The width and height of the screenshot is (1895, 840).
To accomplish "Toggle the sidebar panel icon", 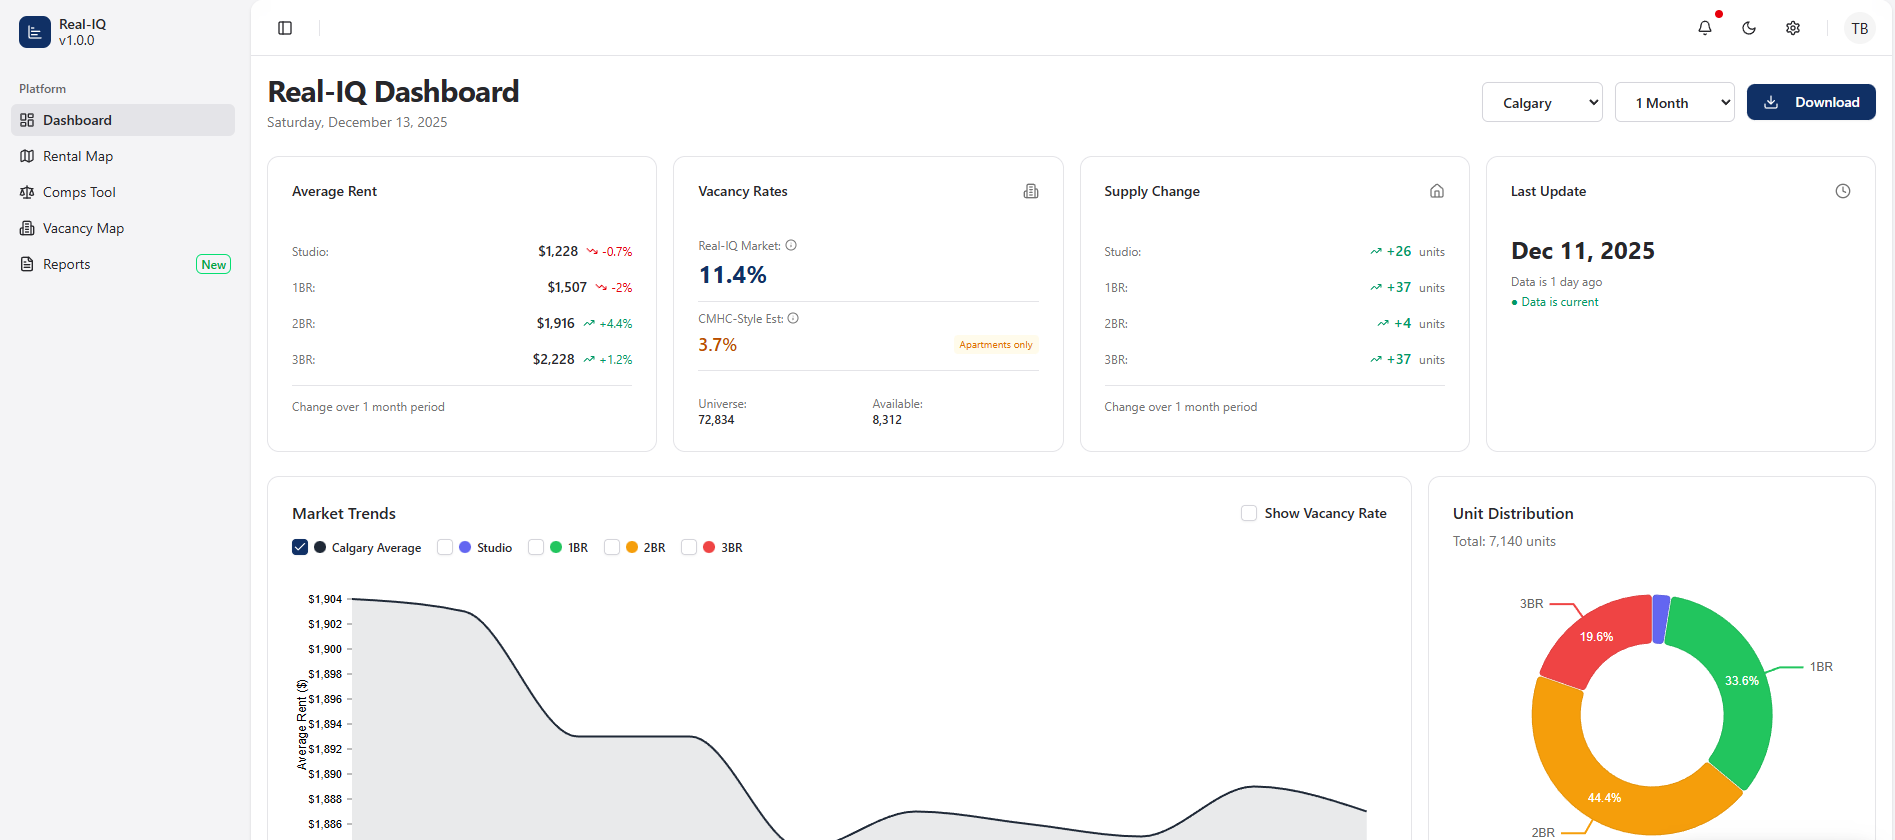I will (285, 28).
